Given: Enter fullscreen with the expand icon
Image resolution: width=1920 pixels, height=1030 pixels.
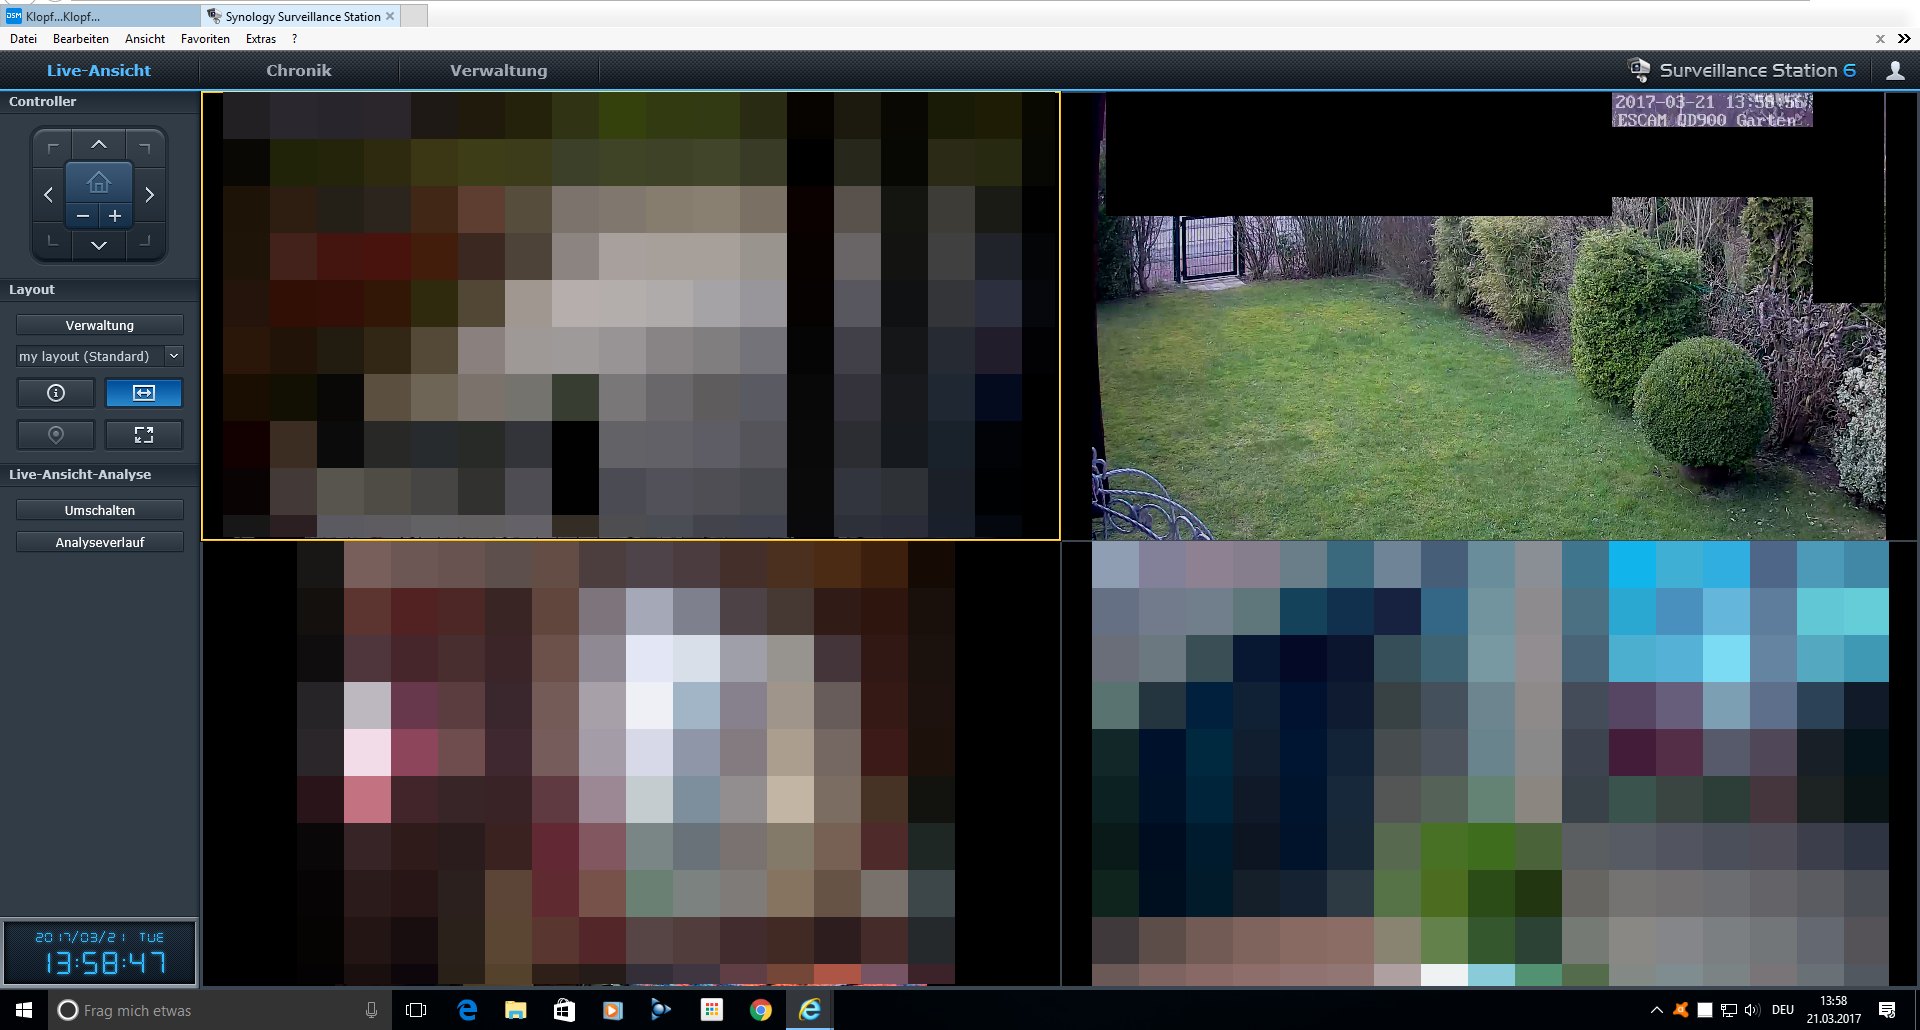Looking at the screenshot, I should [144, 435].
